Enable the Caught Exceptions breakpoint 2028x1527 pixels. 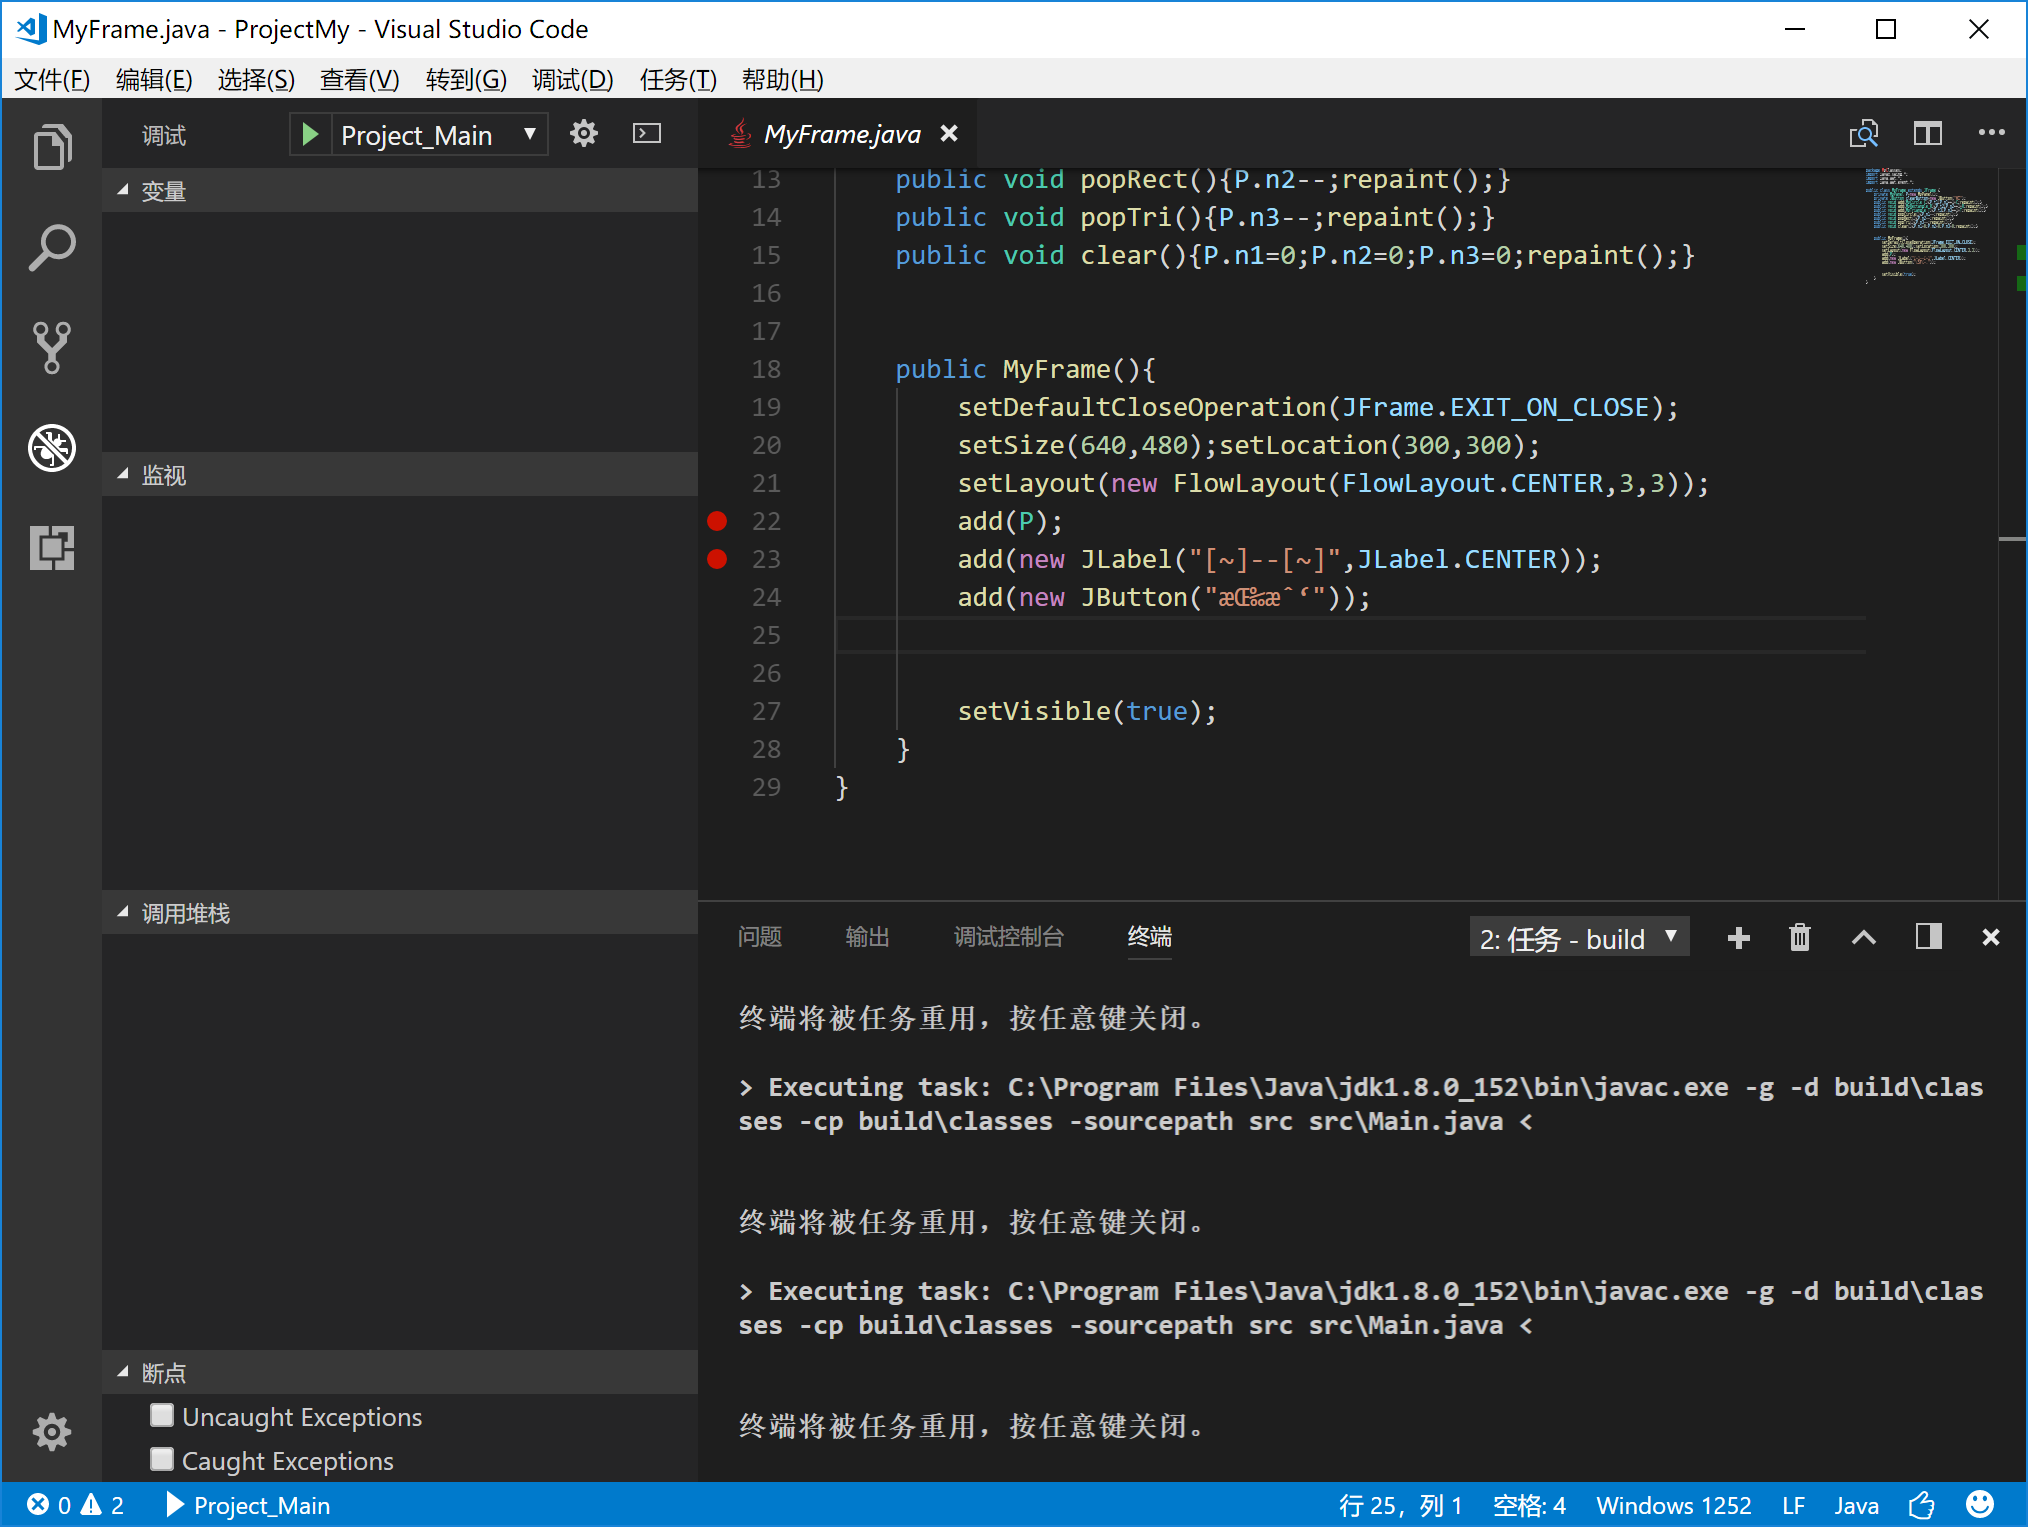(x=162, y=1459)
